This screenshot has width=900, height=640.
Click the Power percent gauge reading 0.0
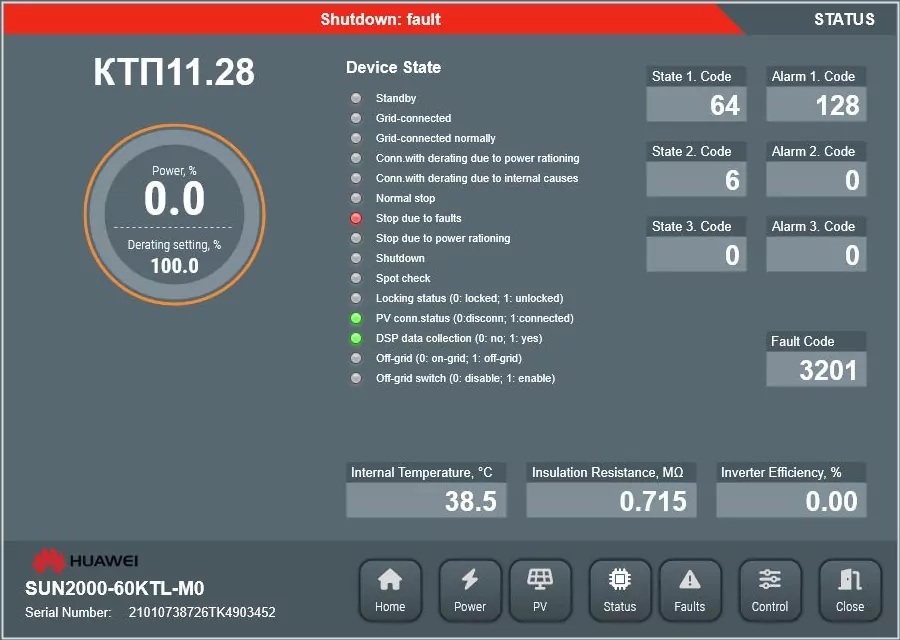coord(174,198)
